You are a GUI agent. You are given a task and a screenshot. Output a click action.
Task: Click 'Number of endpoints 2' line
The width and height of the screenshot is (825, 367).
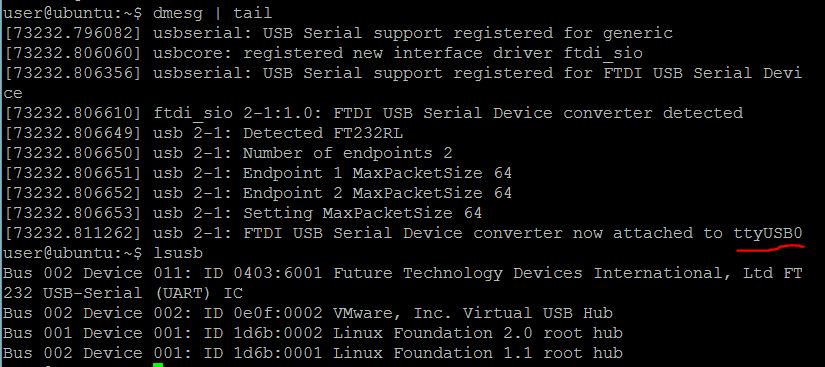tap(347, 153)
